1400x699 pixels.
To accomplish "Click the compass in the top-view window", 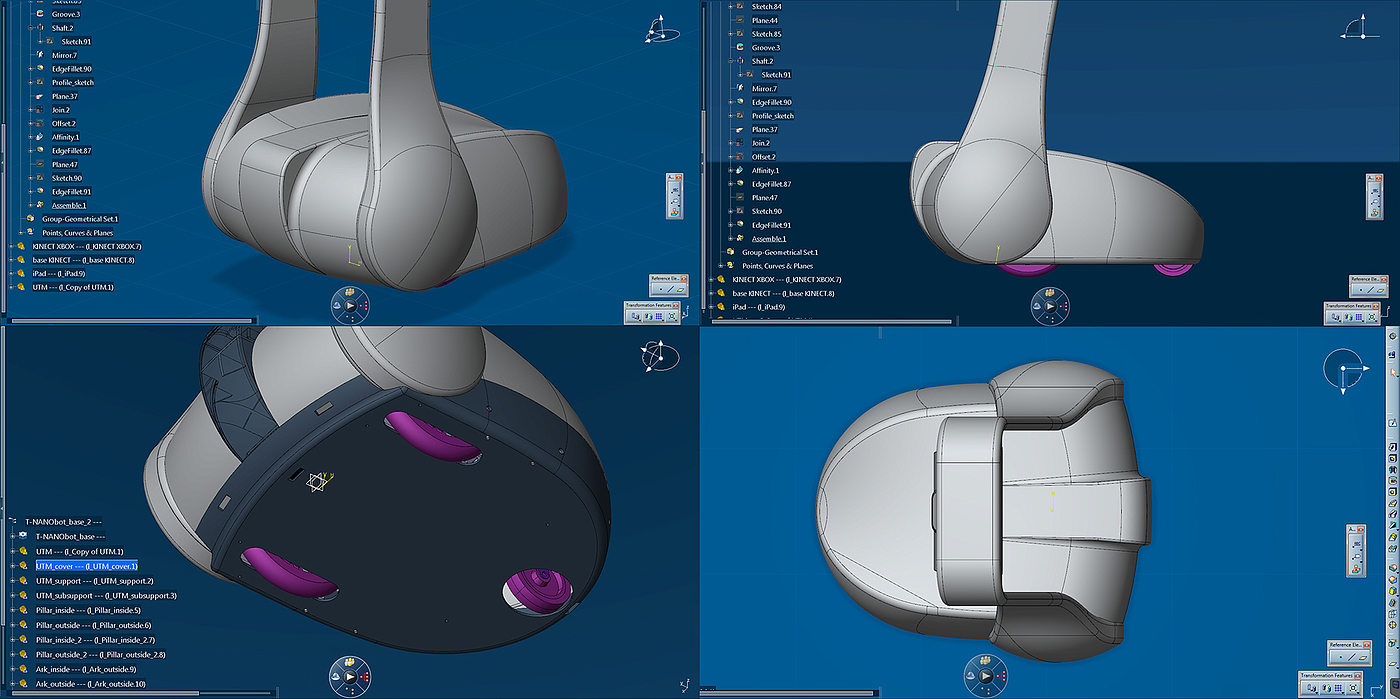I will [x=1346, y=369].
